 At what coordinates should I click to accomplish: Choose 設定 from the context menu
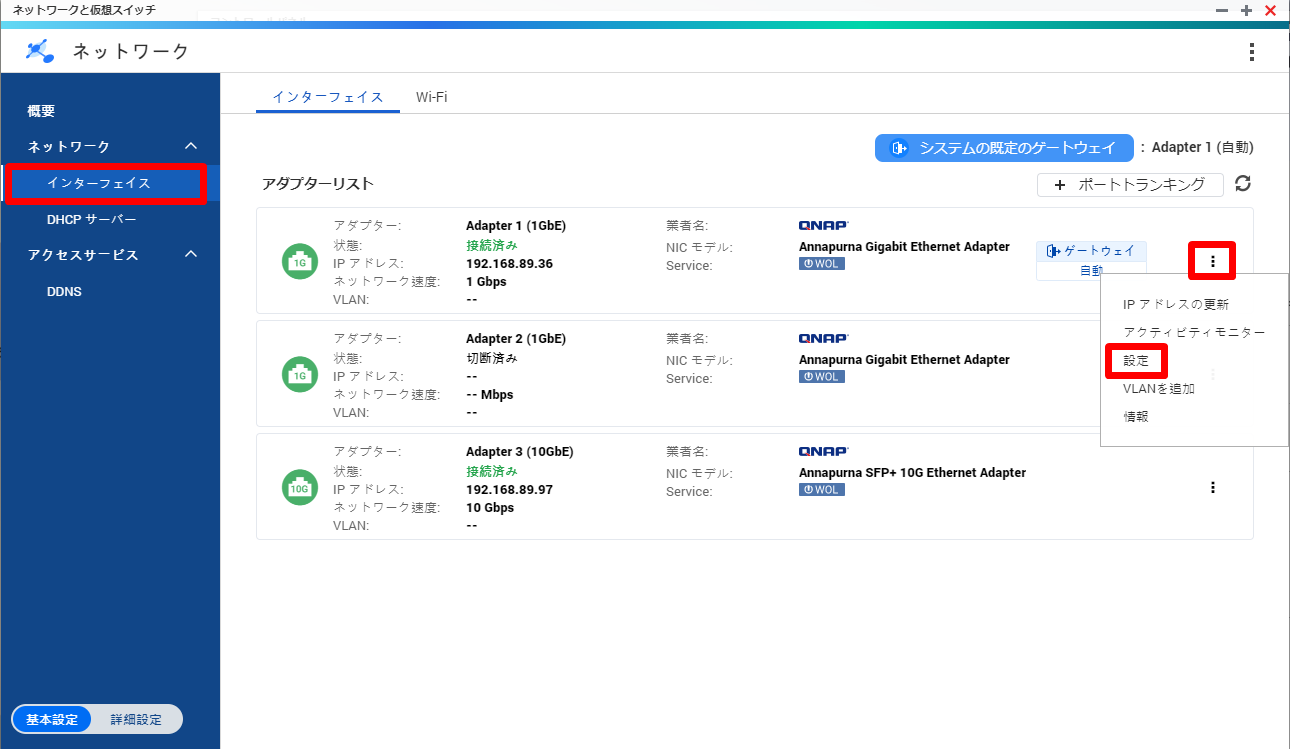coord(1136,360)
